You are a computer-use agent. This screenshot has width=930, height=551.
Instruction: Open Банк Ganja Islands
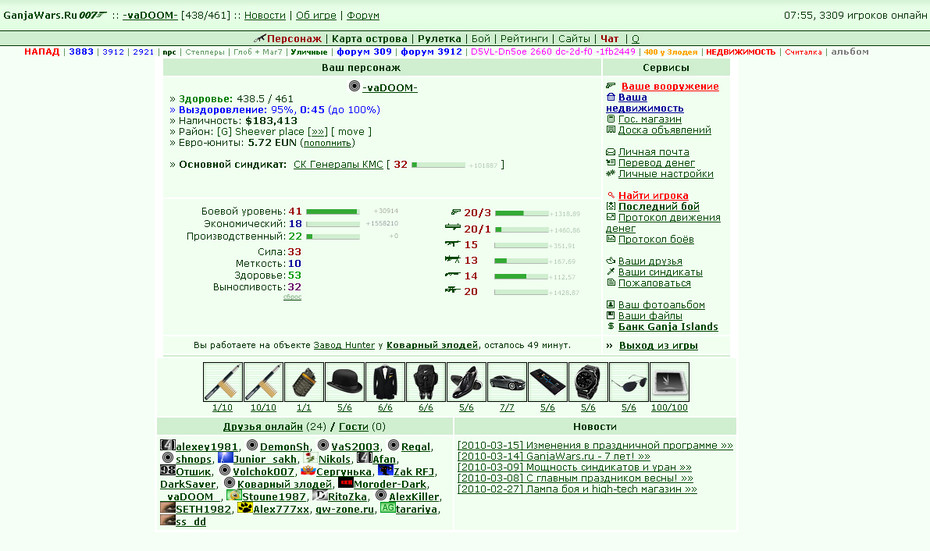668,326
